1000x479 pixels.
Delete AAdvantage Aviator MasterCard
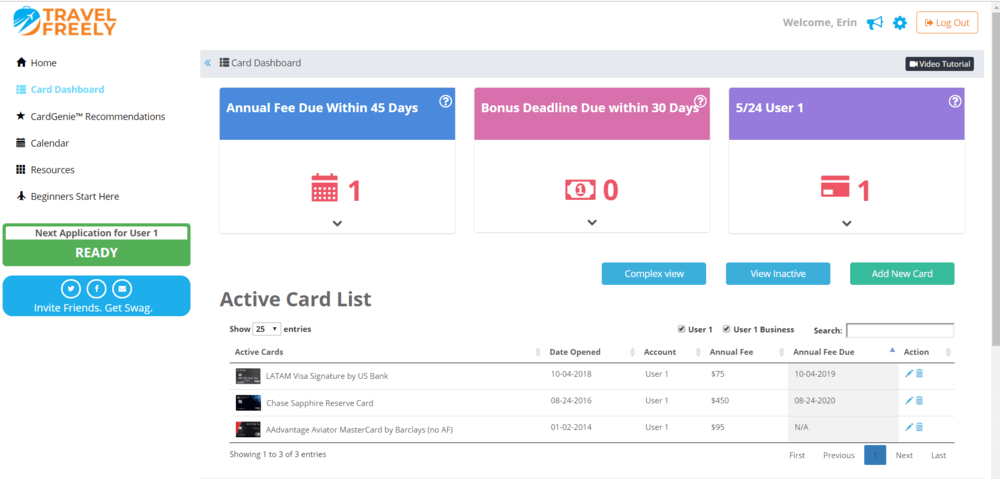click(x=920, y=427)
